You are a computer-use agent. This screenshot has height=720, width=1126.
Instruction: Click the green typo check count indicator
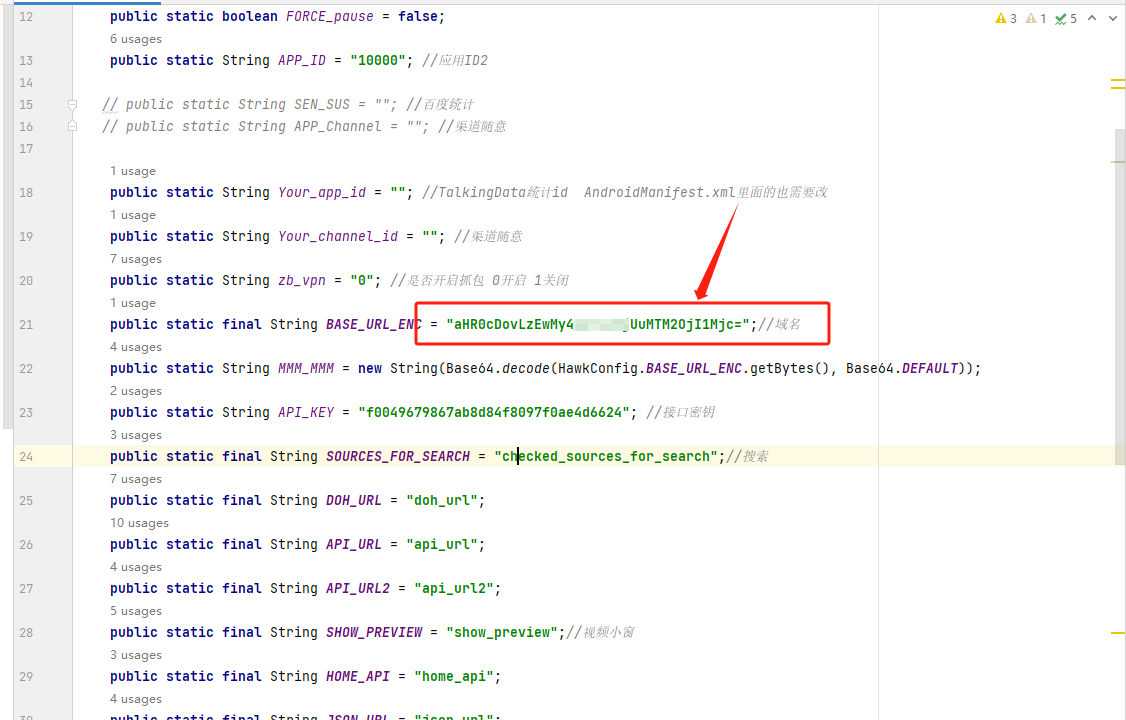point(1065,19)
